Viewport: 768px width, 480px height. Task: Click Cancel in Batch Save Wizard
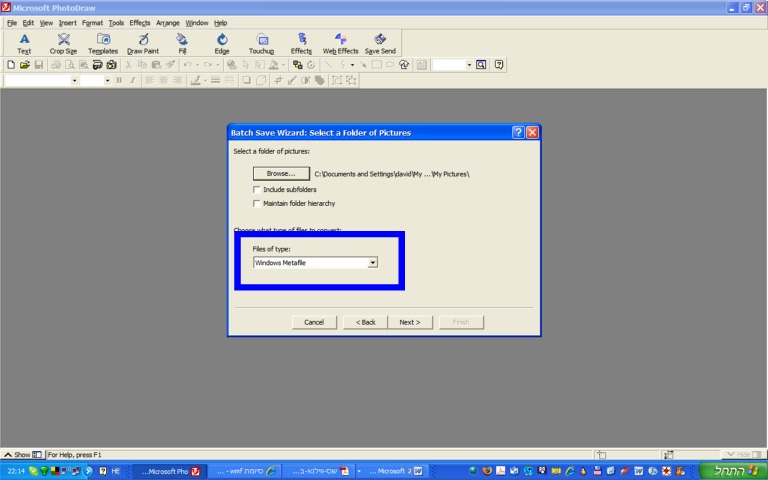[314, 322]
